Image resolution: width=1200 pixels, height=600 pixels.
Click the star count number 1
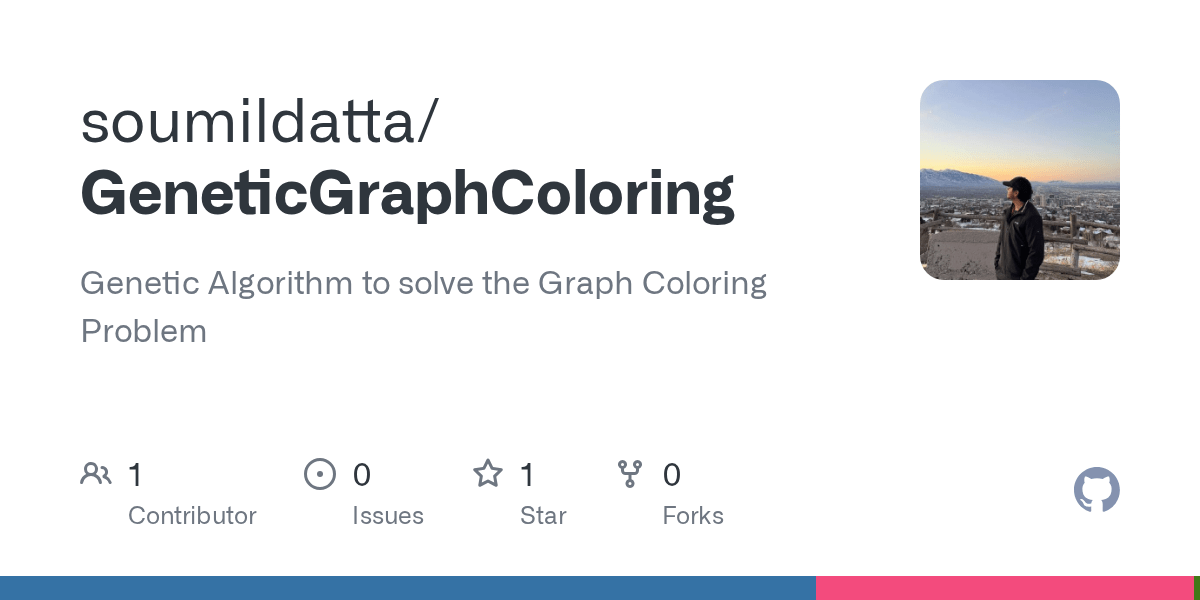pyautogui.click(x=527, y=475)
